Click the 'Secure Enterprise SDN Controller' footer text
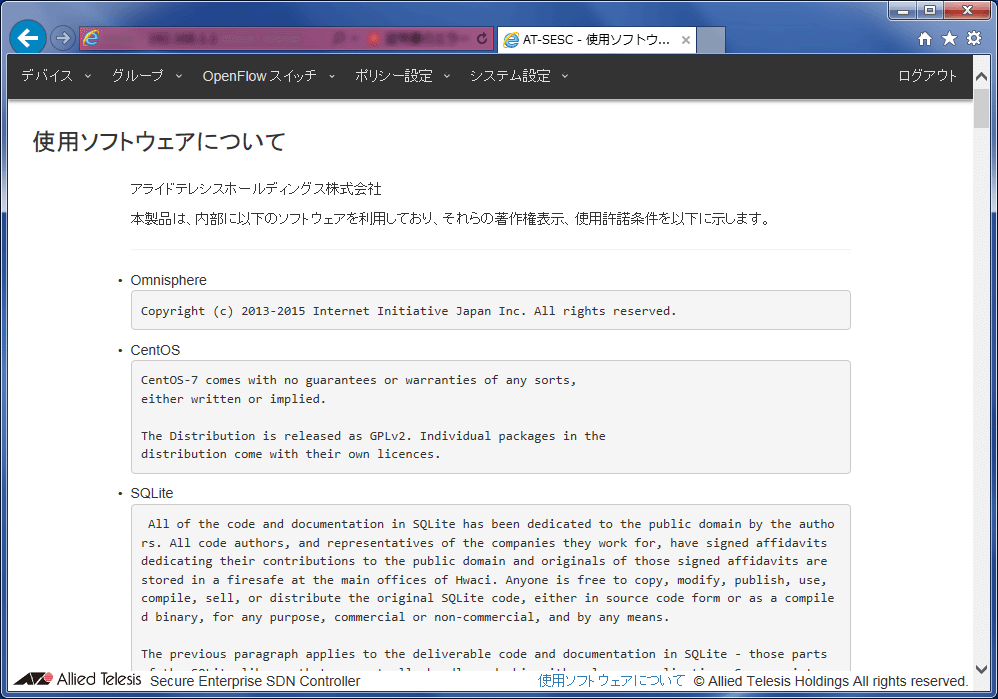This screenshot has width=998, height=699. pos(255,681)
